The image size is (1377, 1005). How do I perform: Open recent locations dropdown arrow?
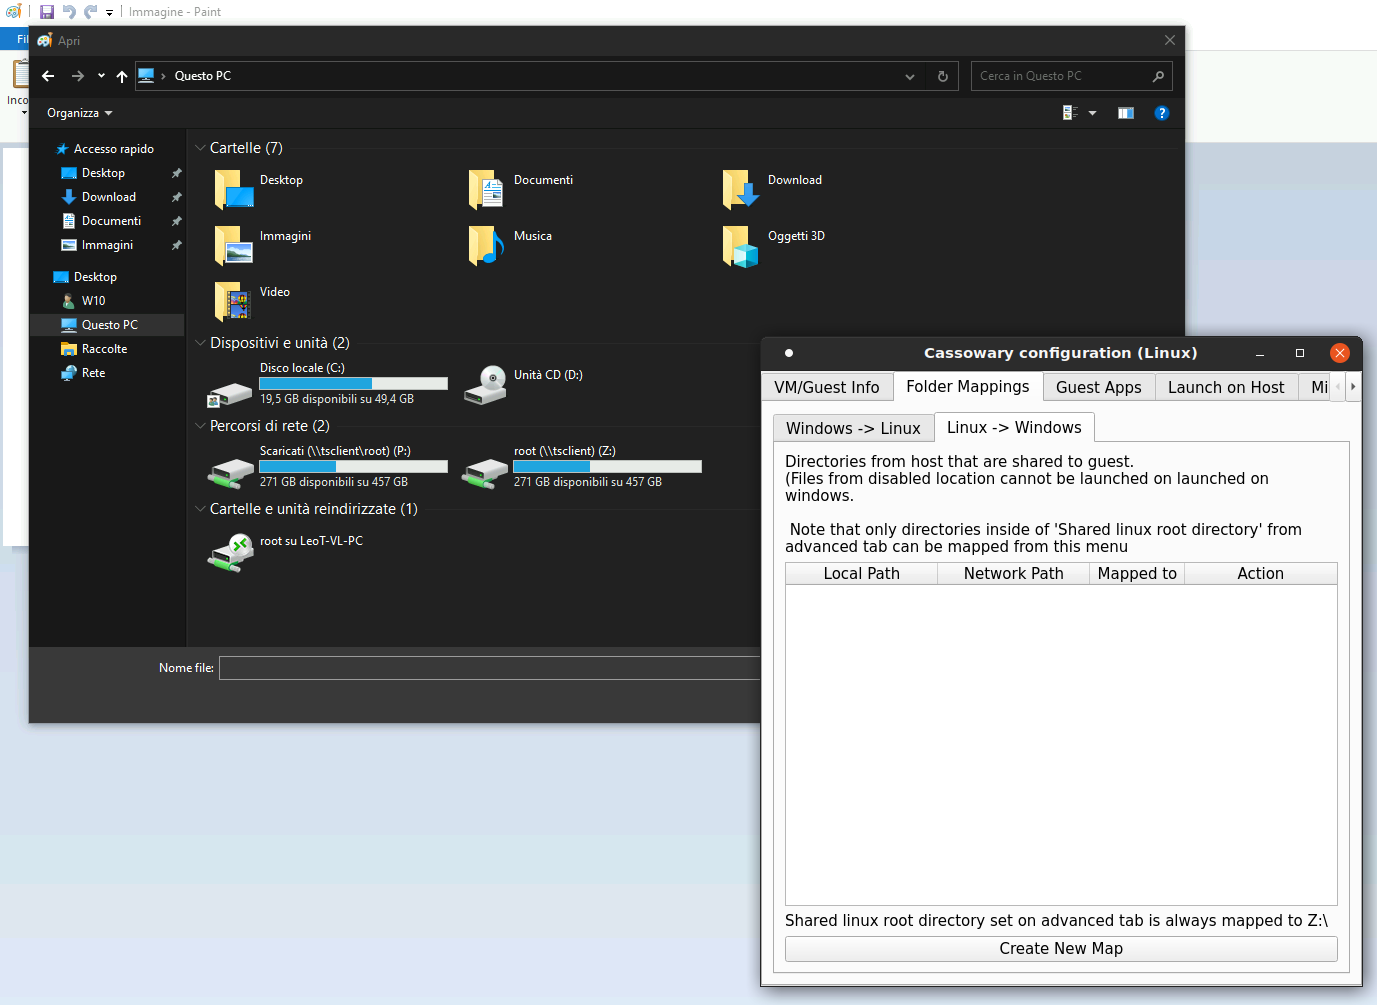pos(101,76)
